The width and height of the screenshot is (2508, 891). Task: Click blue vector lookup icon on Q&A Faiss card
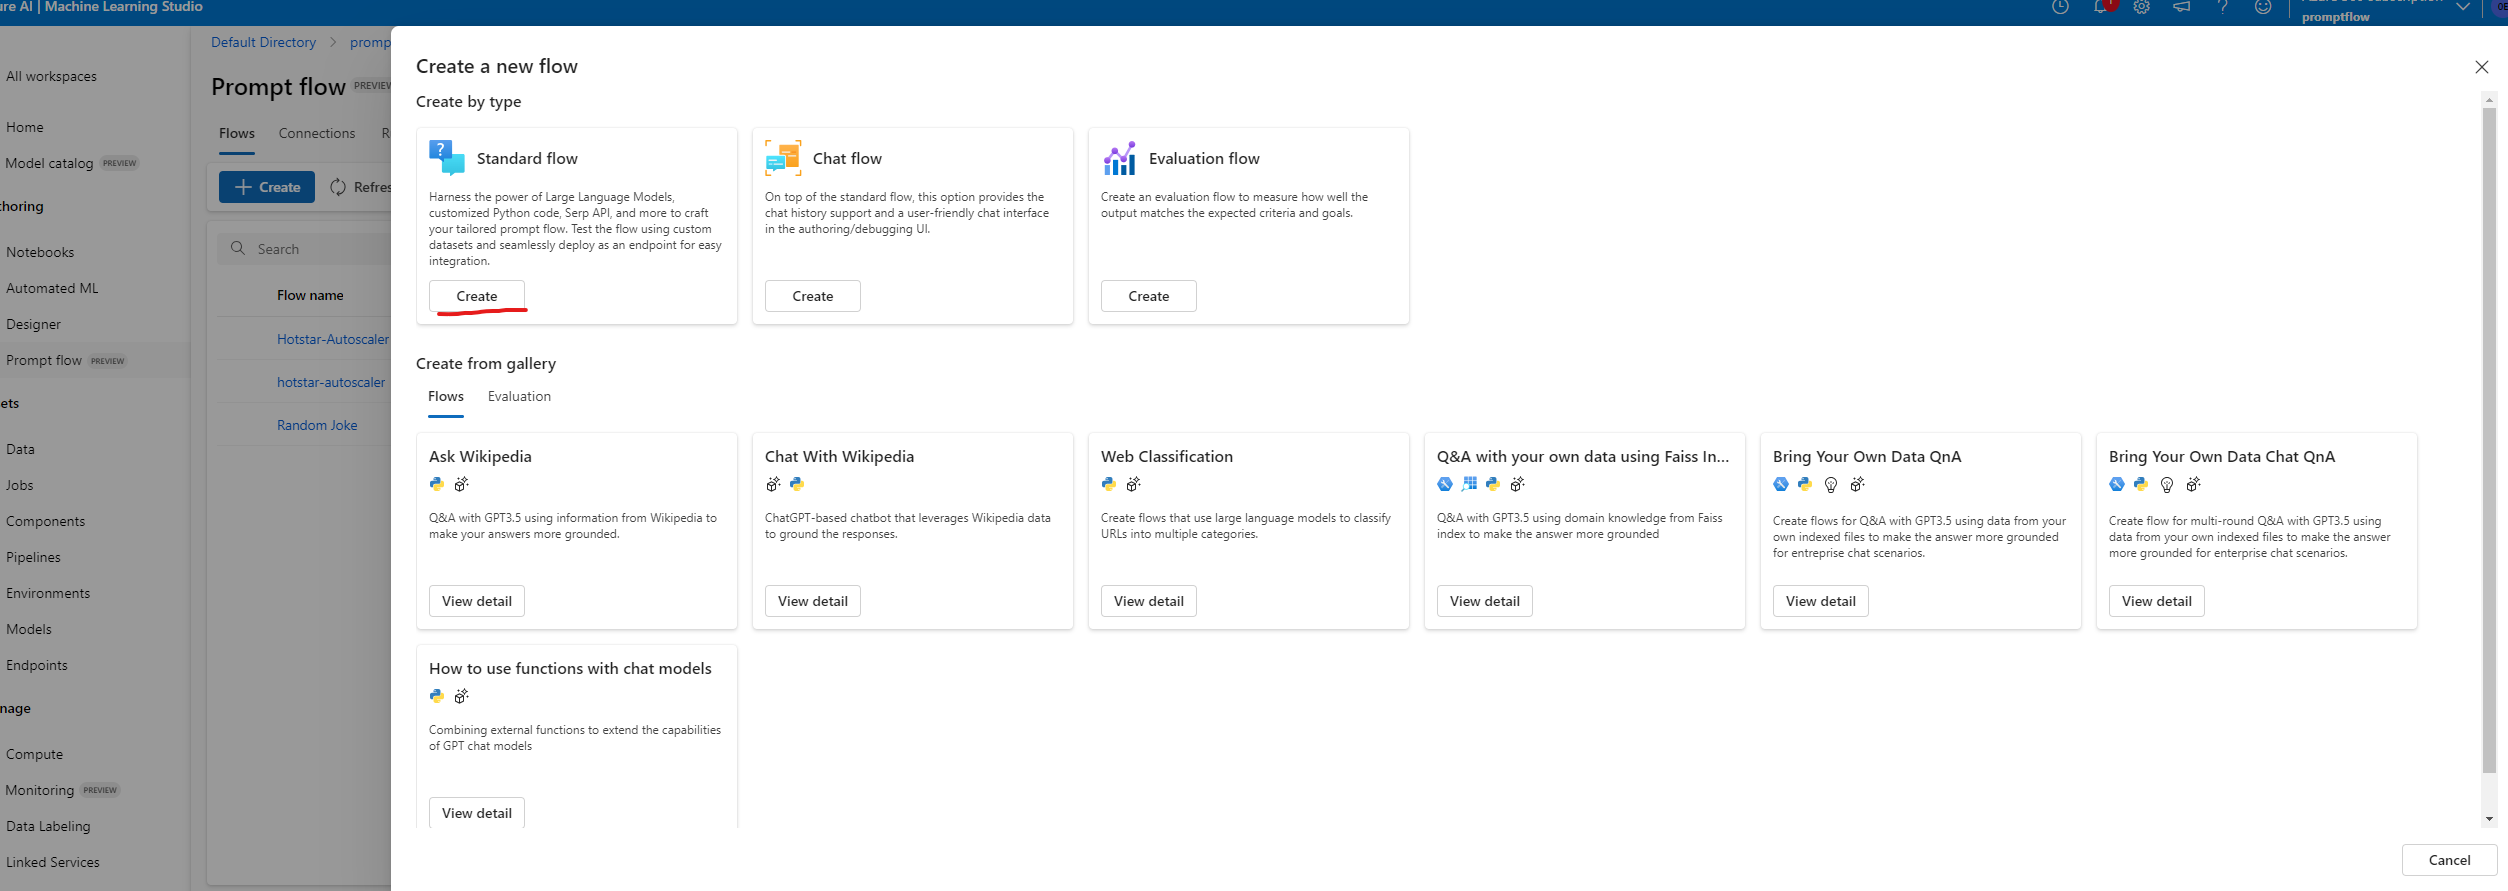1445,484
